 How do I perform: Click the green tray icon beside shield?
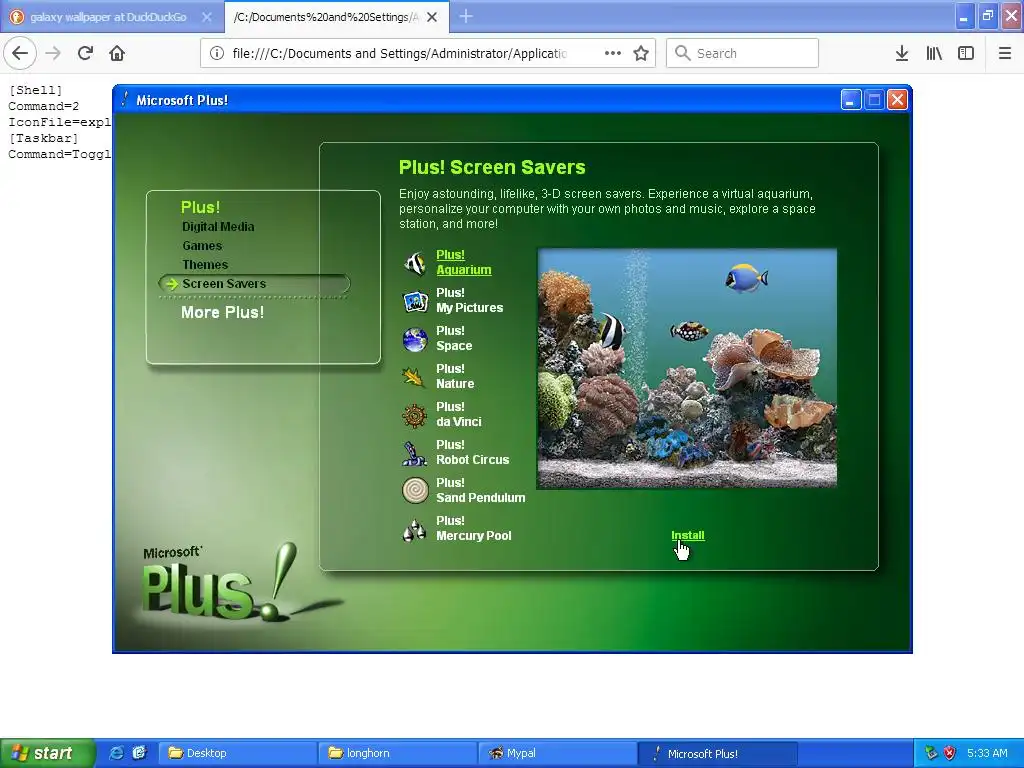(931, 753)
